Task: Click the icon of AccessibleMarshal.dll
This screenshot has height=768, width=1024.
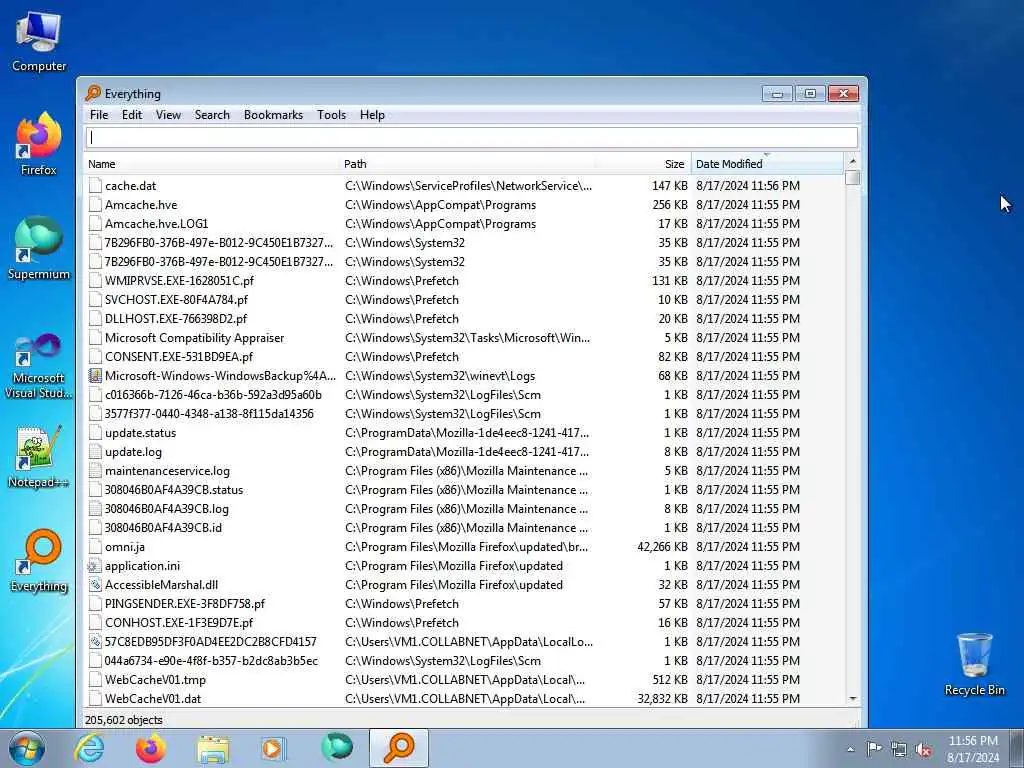Action: [95, 584]
